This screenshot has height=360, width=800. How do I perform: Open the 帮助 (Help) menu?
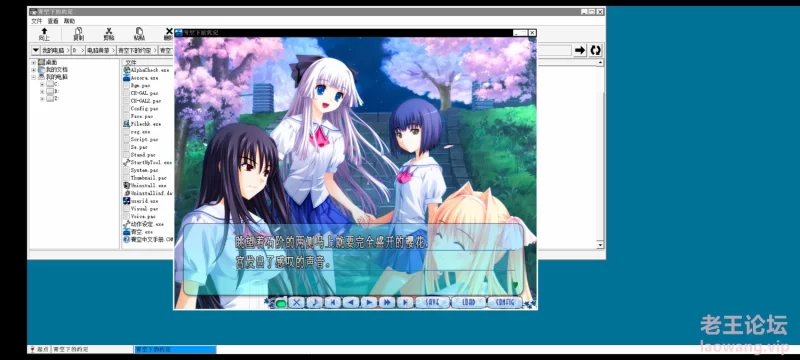pyautogui.click(x=69, y=21)
